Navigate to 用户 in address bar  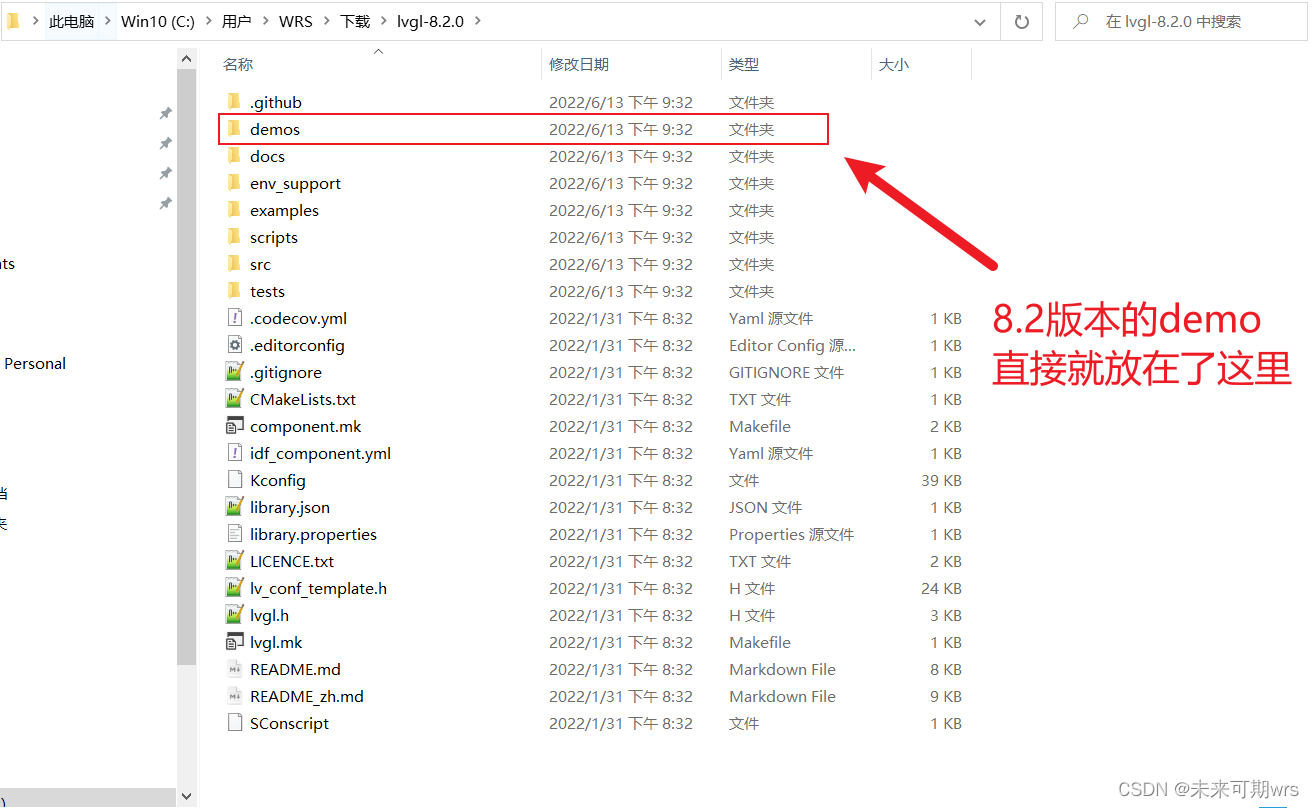pyautogui.click(x=237, y=21)
